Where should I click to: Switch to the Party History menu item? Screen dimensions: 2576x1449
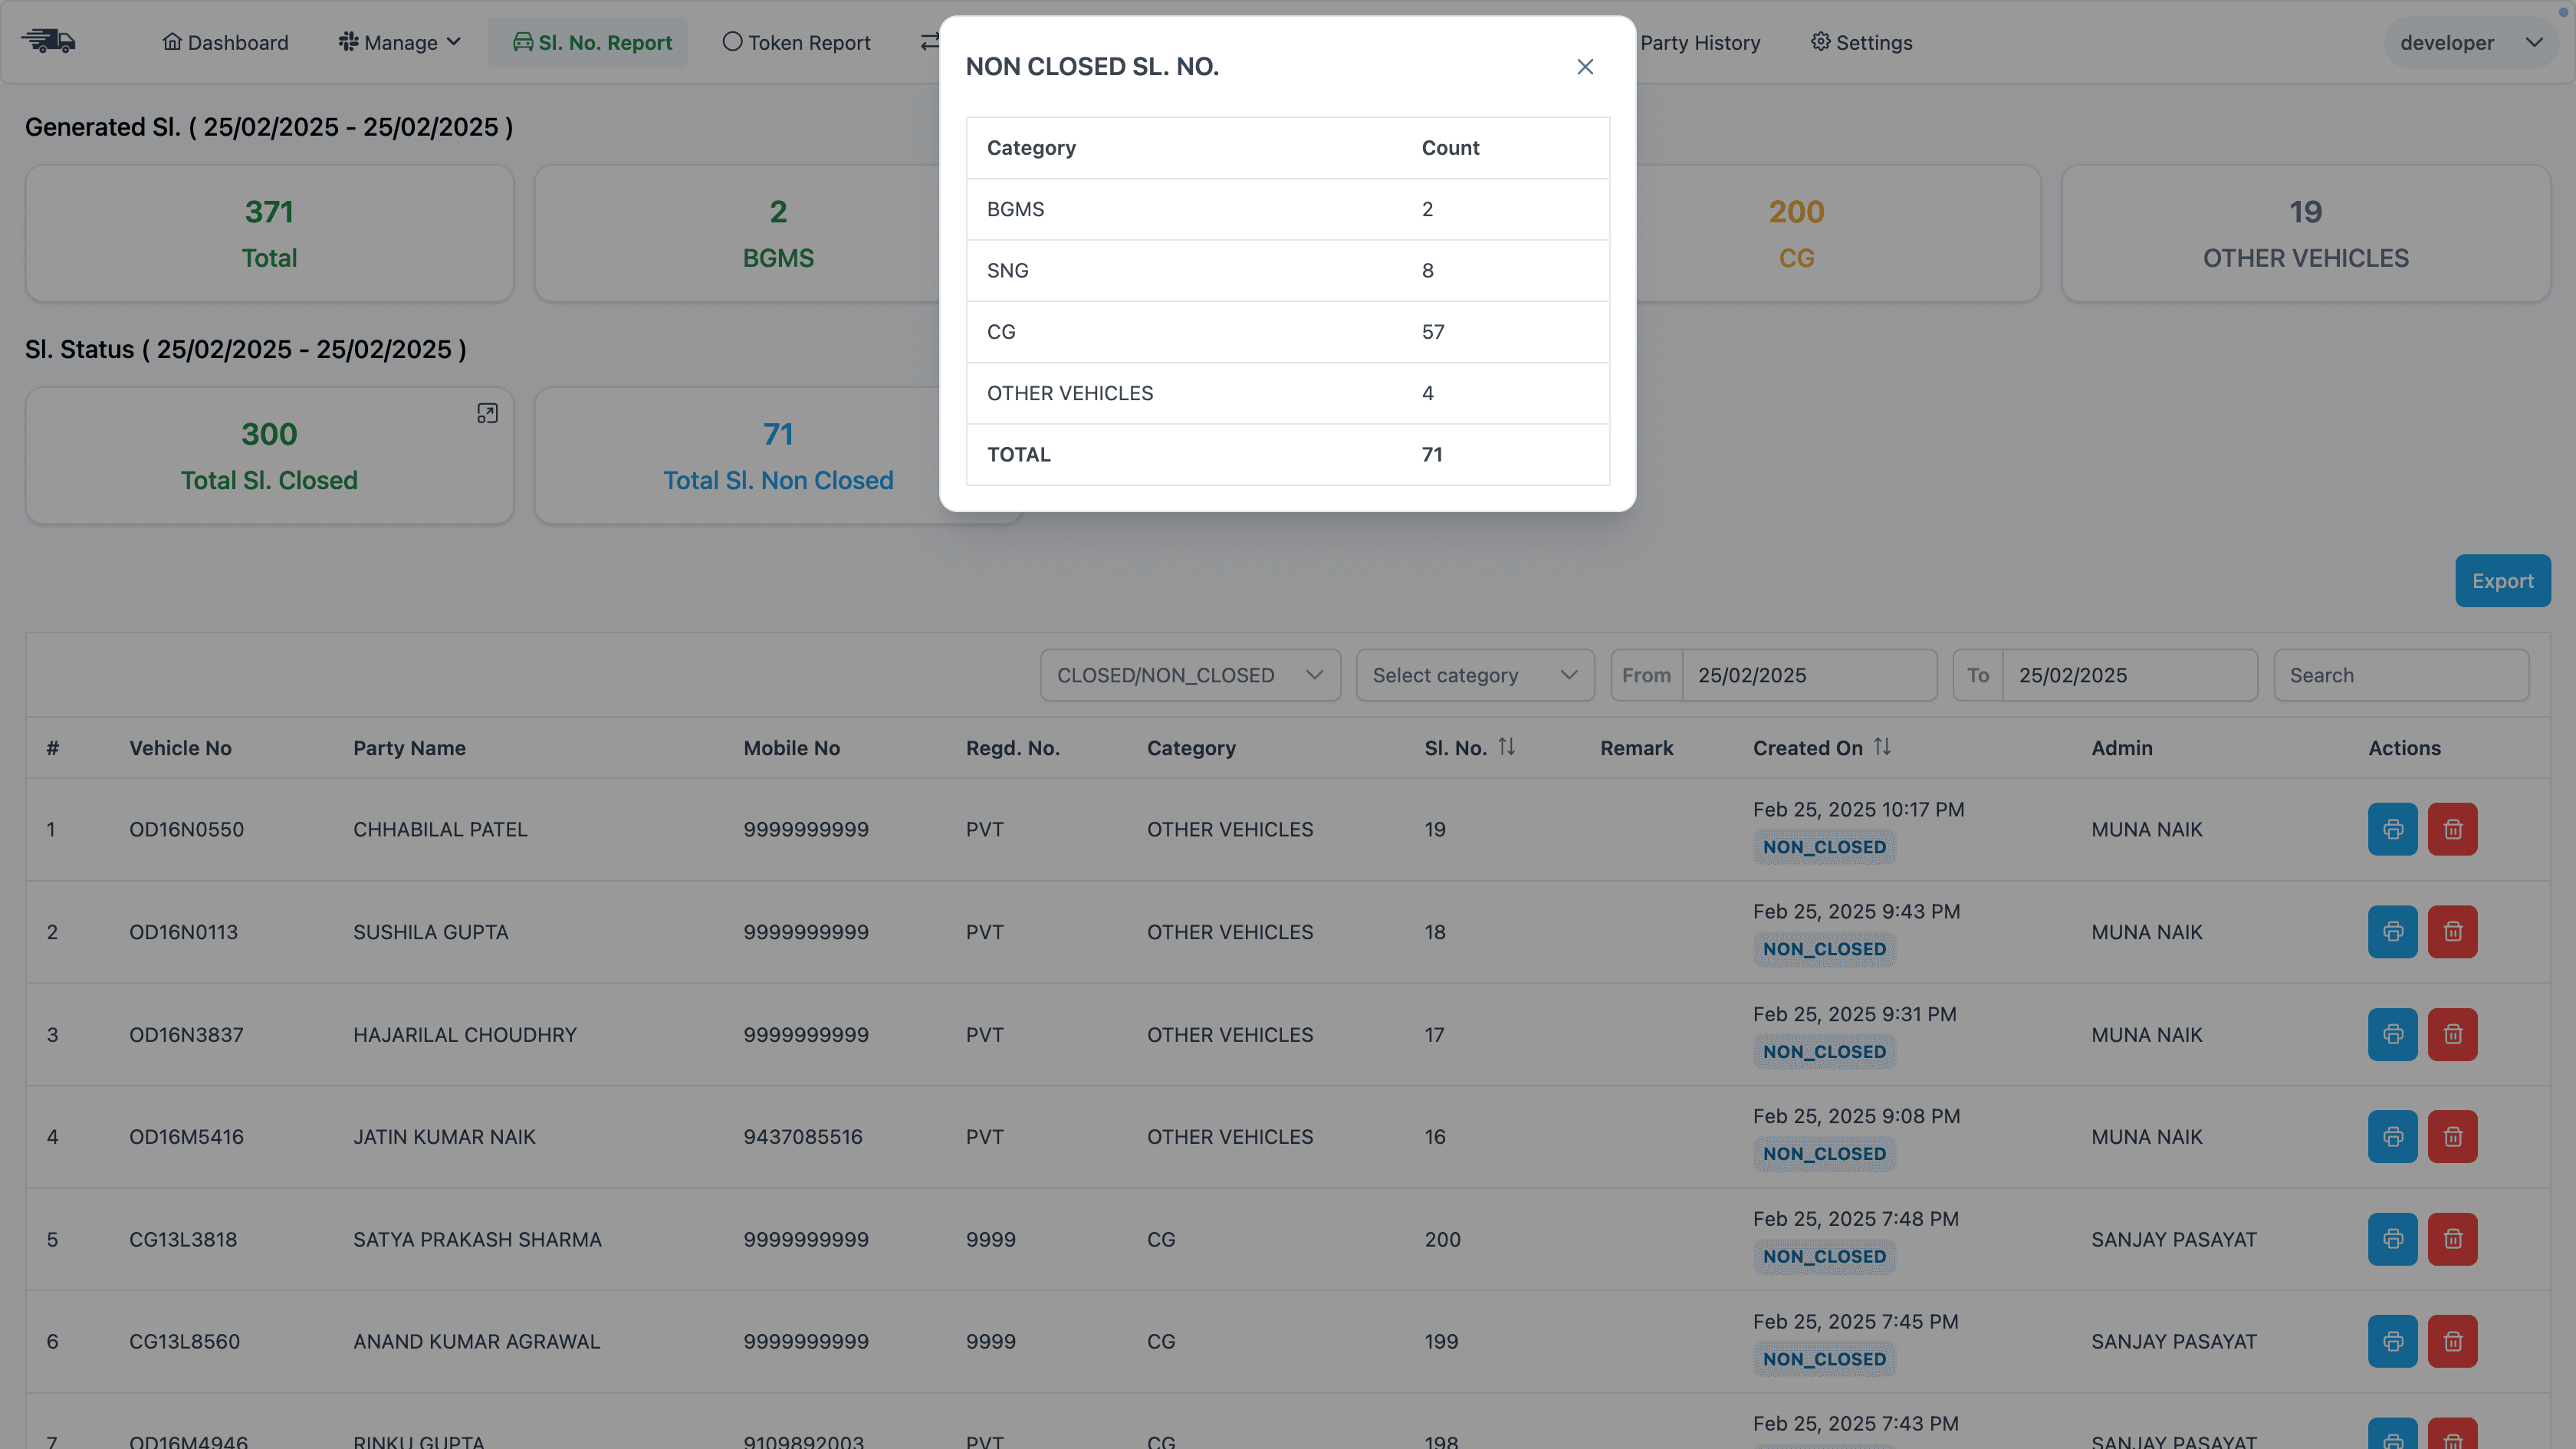click(x=1701, y=42)
